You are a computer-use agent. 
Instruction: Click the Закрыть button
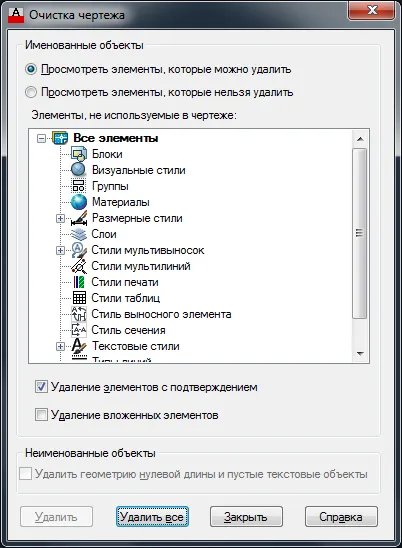pyautogui.click(x=246, y=517)
